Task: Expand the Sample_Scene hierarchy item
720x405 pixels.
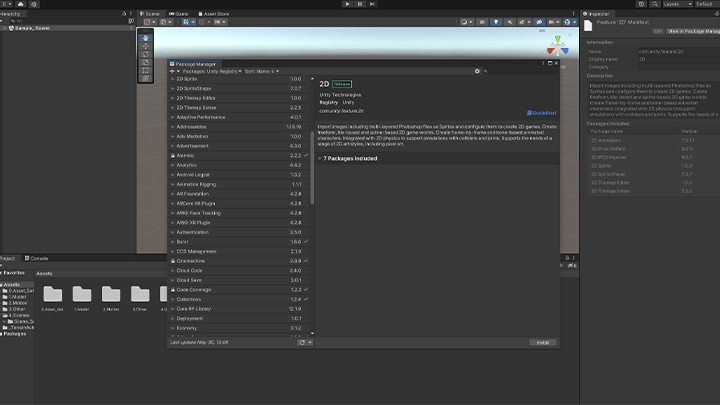Action: pyautogui.click(x=5, y=28)
